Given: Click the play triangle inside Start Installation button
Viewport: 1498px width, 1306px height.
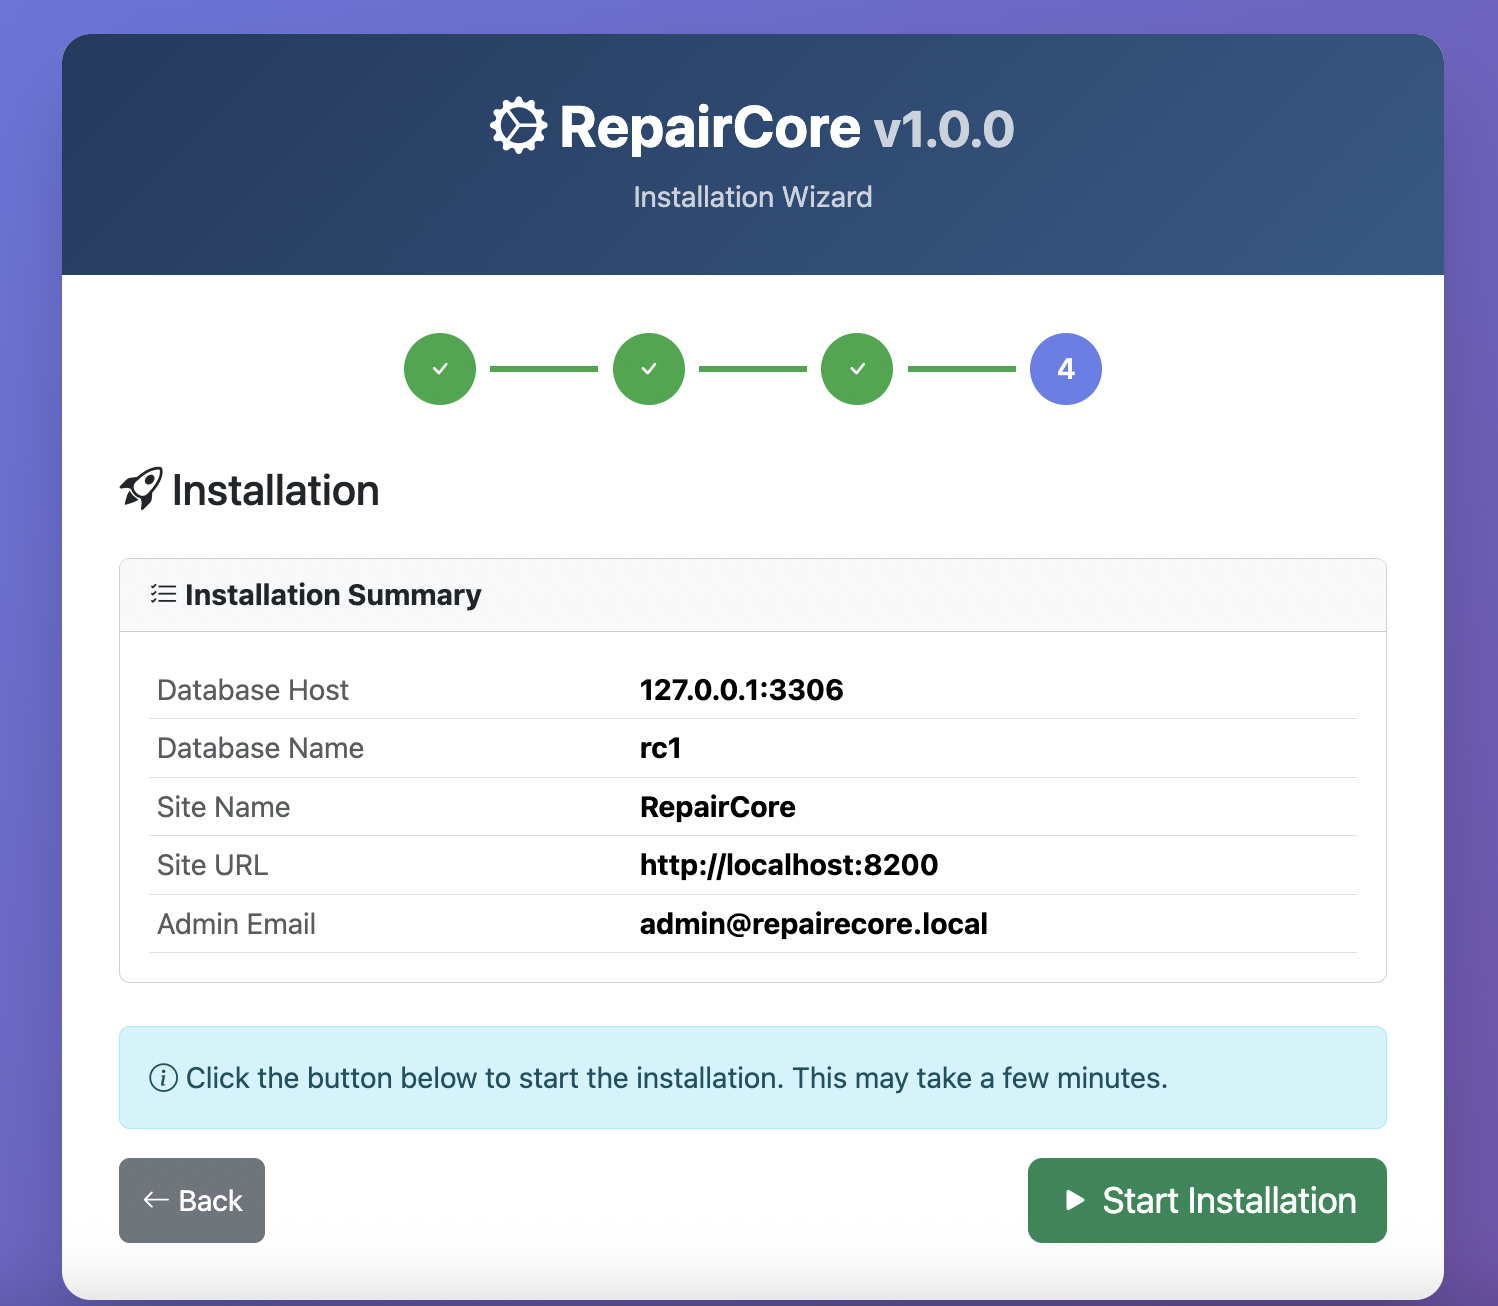Looking at the screenshot, I should 1074,1200.
